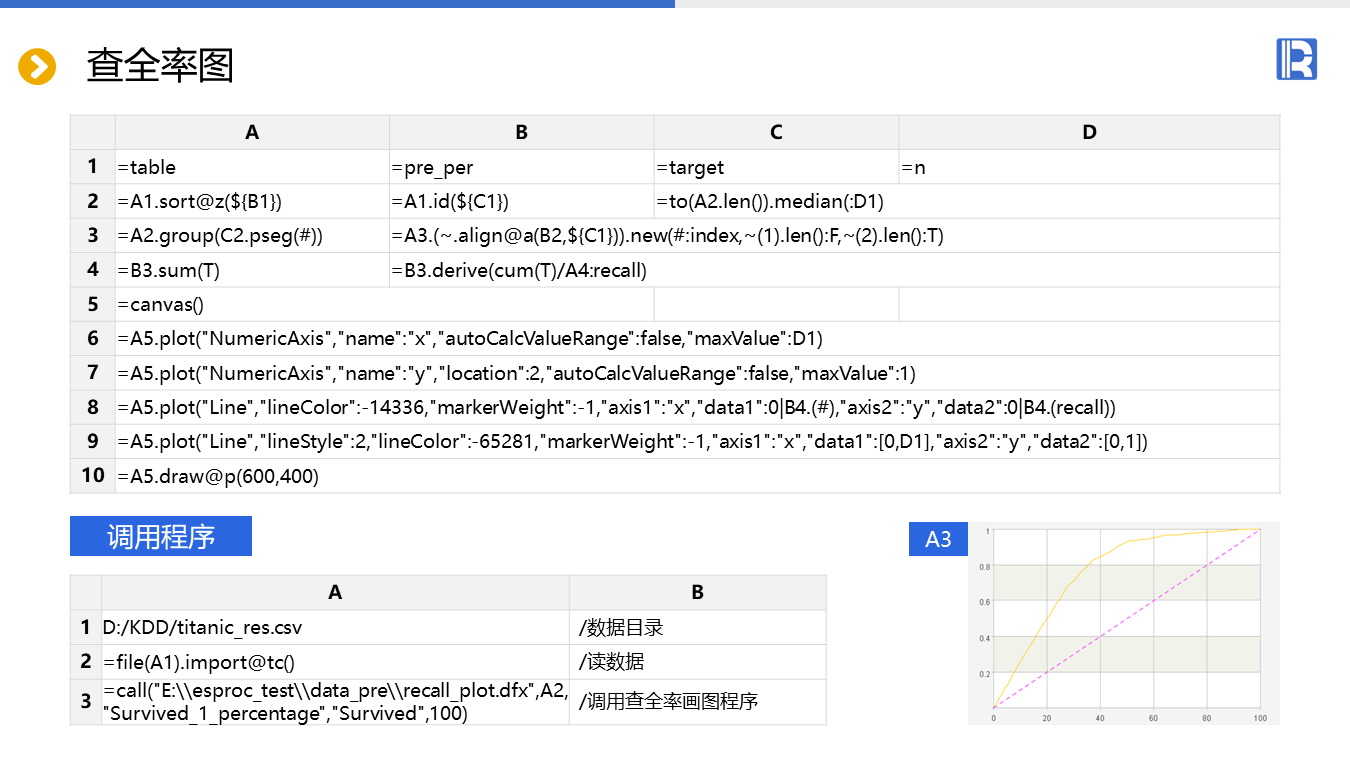Viewport: 1350px width, 759px height.
Task: Select column D header in top grid
Action: point(1089,132)
